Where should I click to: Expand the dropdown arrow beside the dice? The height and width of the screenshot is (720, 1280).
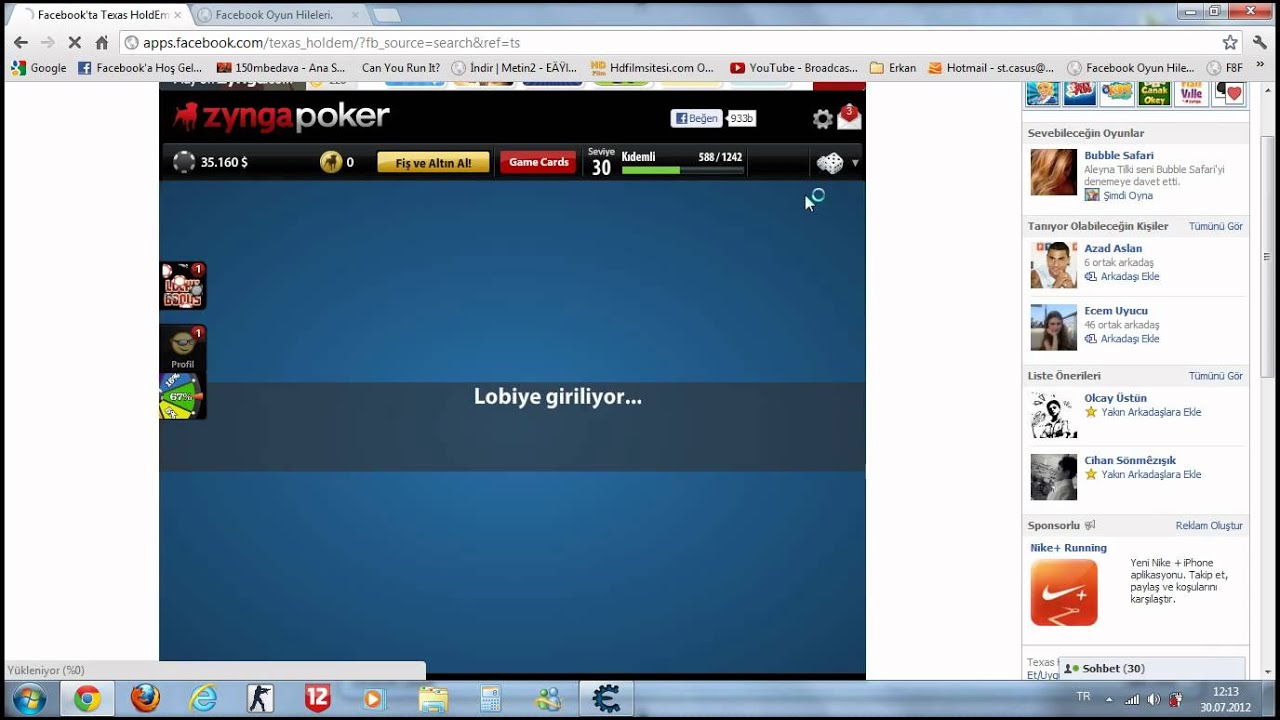[855, 163]
